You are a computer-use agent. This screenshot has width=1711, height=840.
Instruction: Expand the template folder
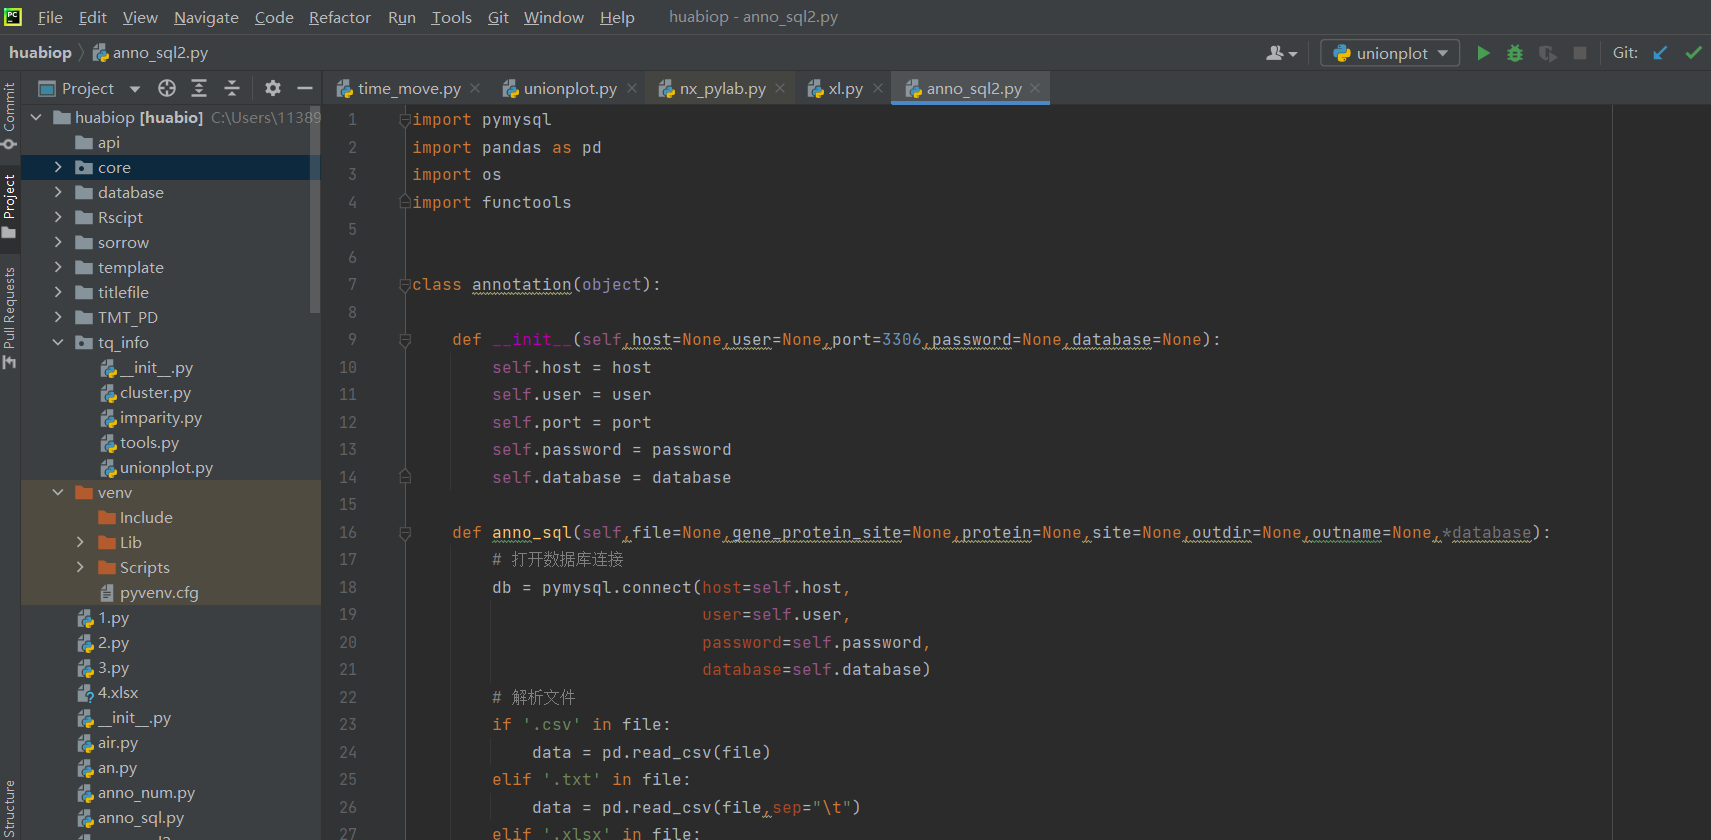pyautogui.click(x=58, y=267)
